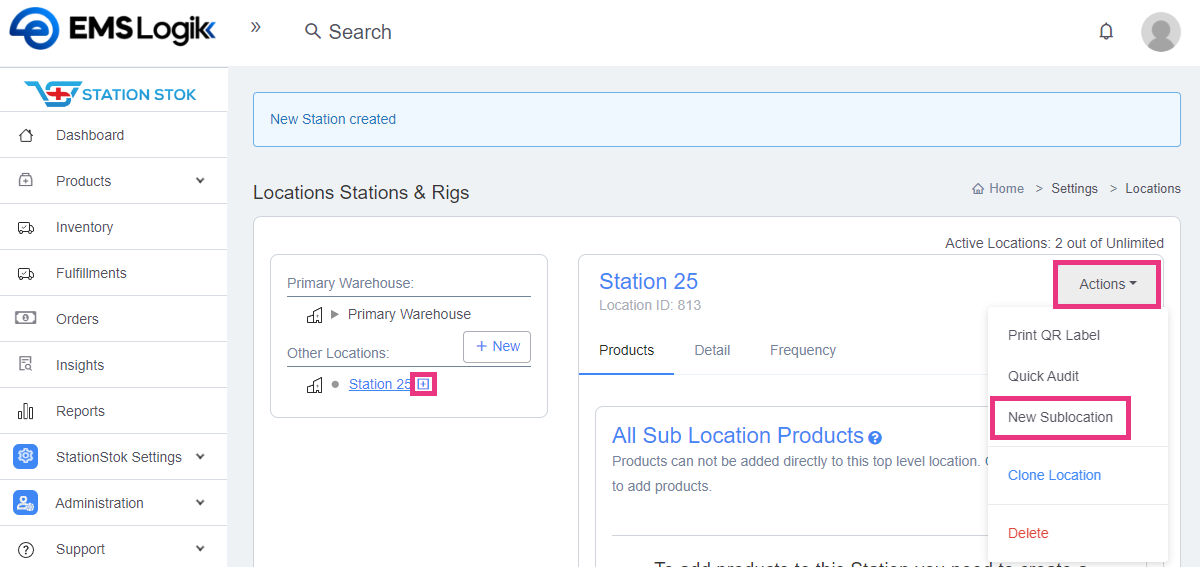Viewport: 1200px width, 567px height.
Task: Open the Station 25 link
Action: (379, 384)
